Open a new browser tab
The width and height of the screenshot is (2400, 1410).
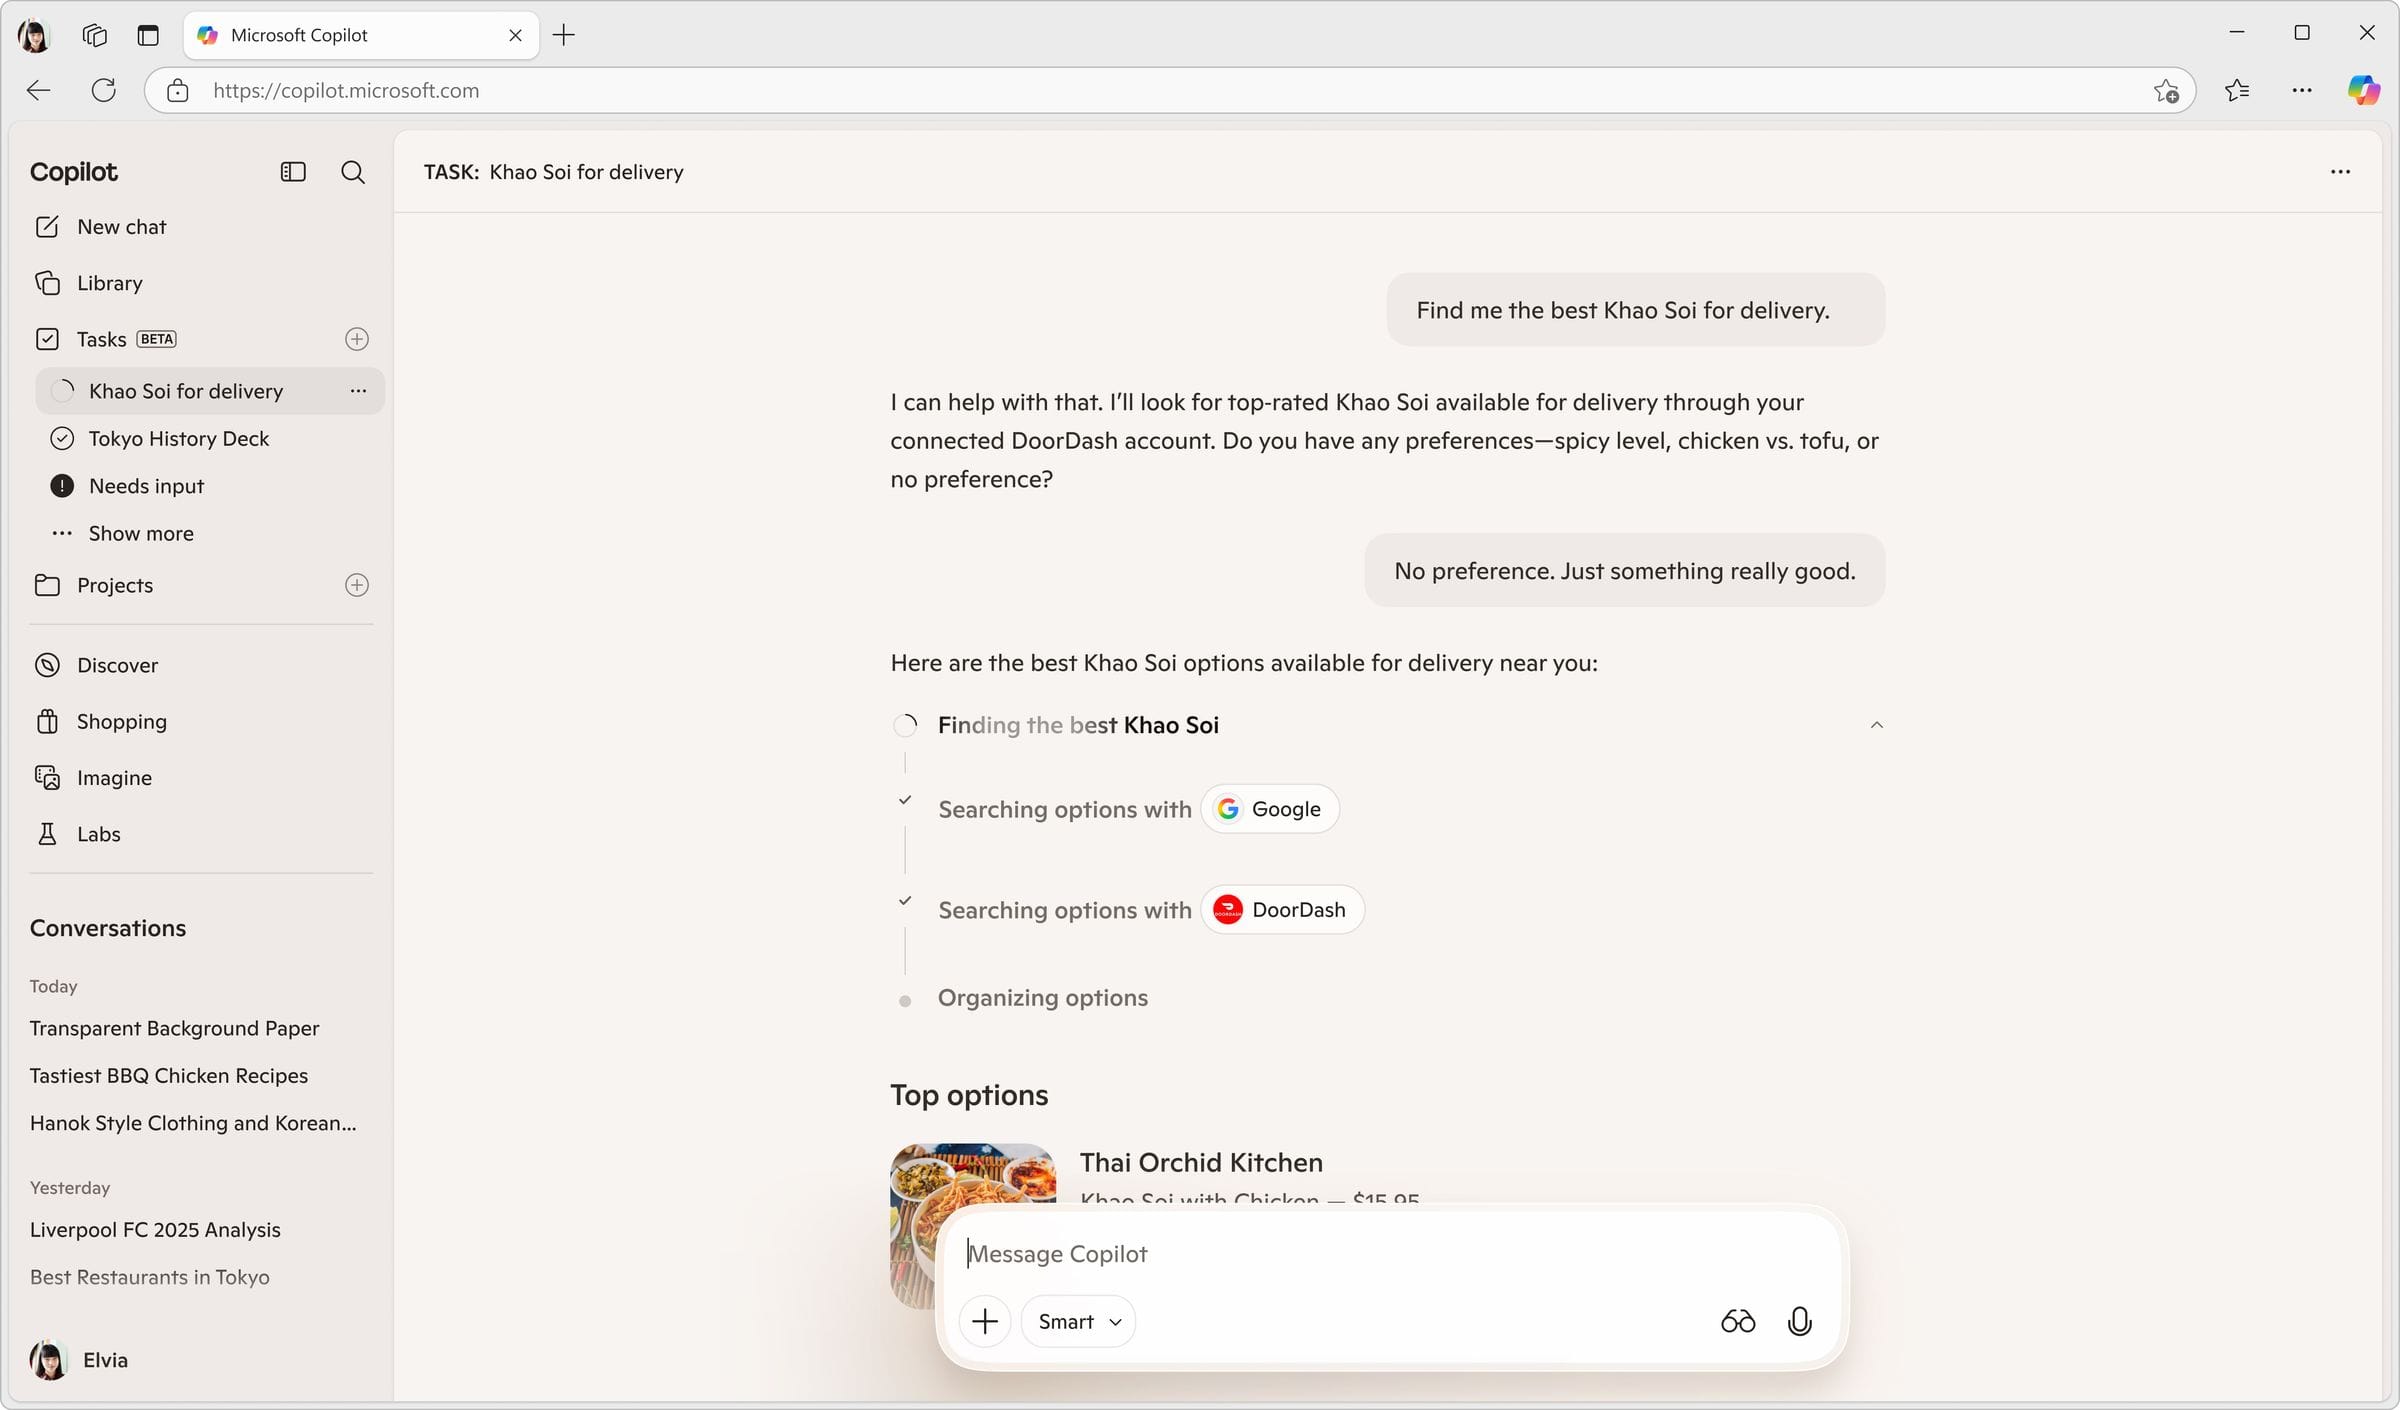click(564, 35)
